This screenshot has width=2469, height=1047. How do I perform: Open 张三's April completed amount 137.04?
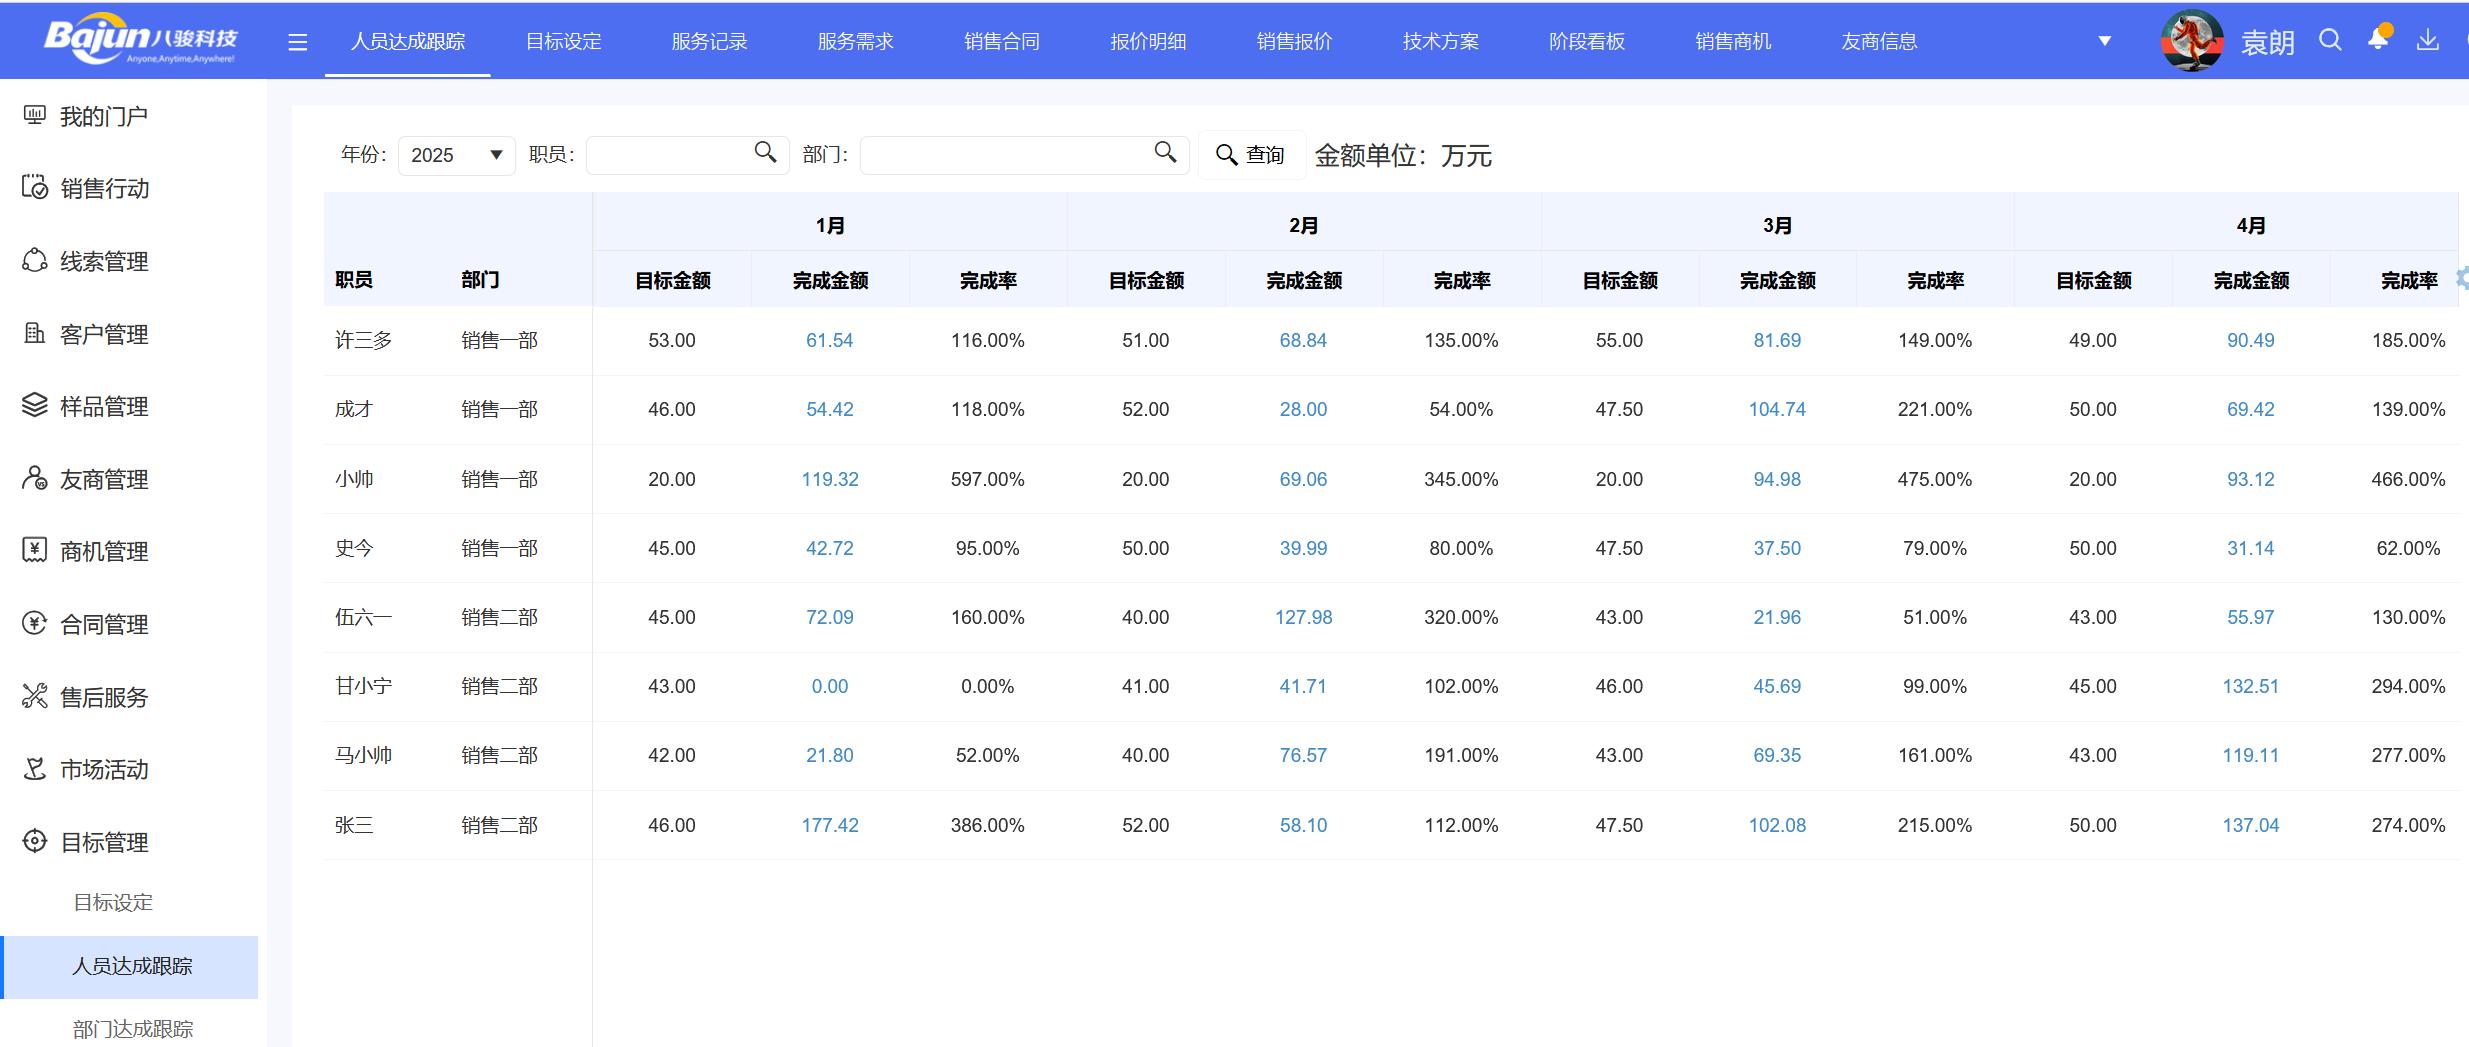pos(2250,825)
